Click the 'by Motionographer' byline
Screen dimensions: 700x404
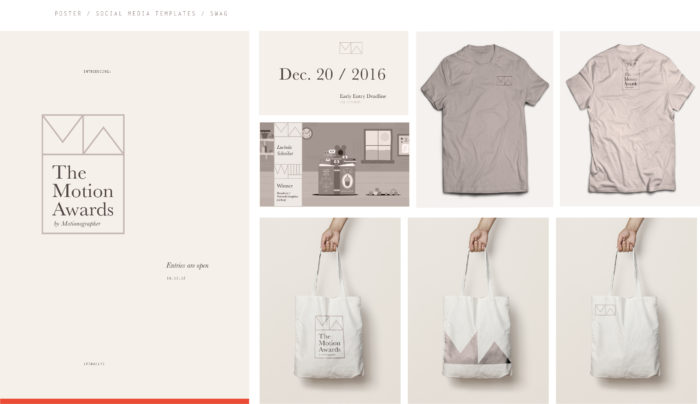click(x=77, y=224)
